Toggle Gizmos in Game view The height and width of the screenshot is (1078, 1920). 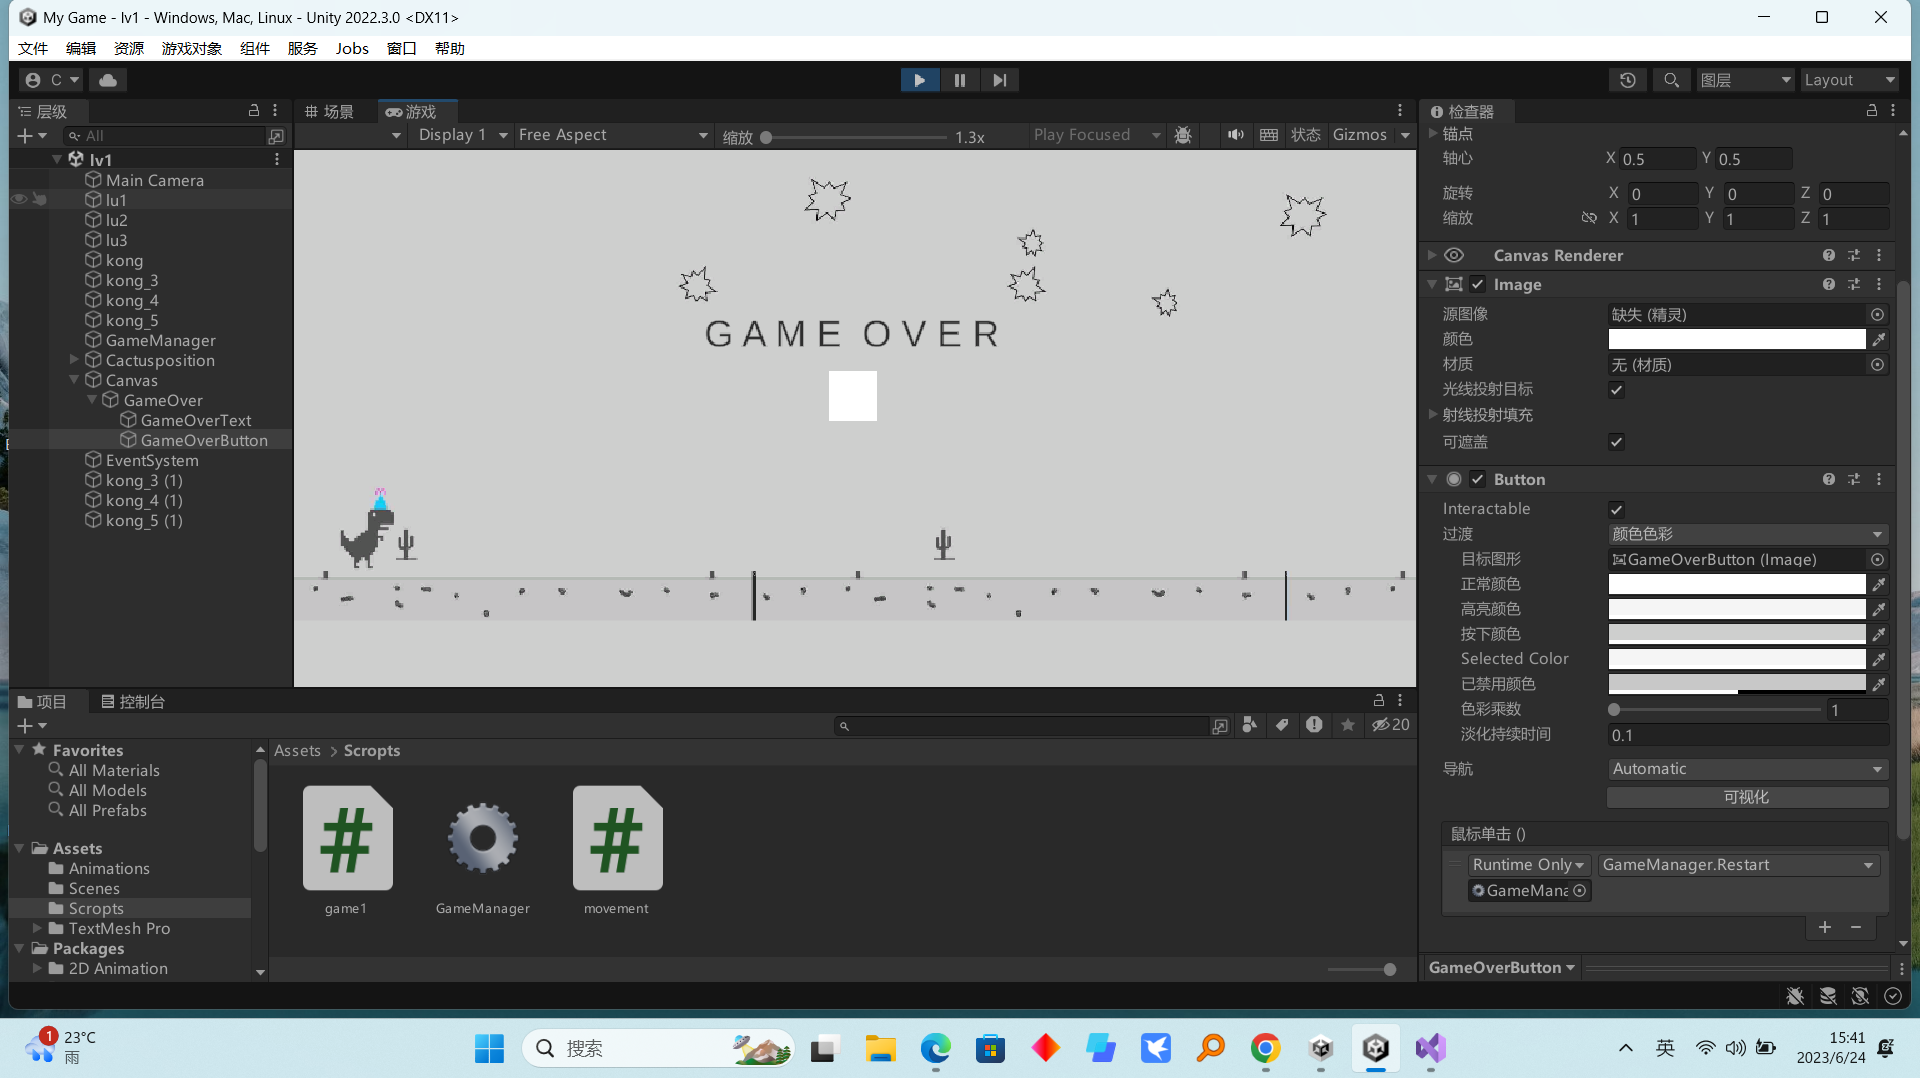(1360, 135)
